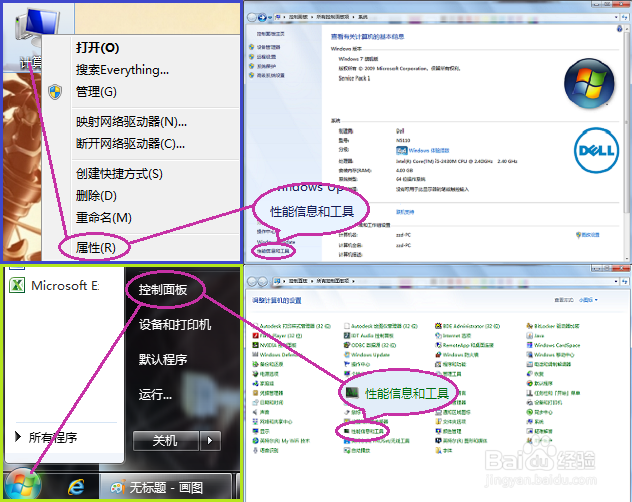Open the 小图标 view-by dropdown
632x502 pixels.
588,300
